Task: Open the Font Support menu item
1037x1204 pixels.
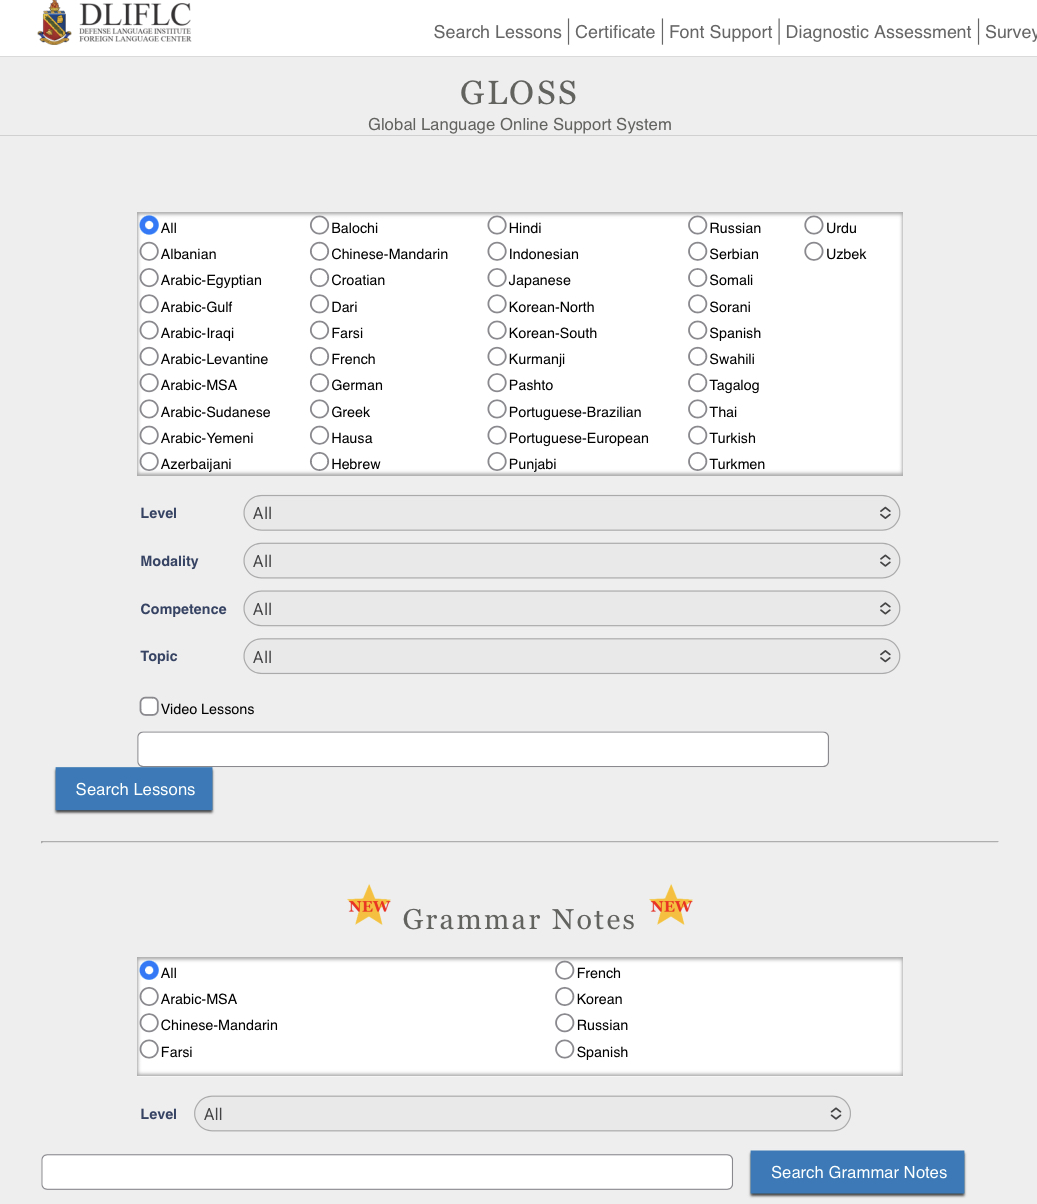Action: pyautogui.click(x=720, y=32)
